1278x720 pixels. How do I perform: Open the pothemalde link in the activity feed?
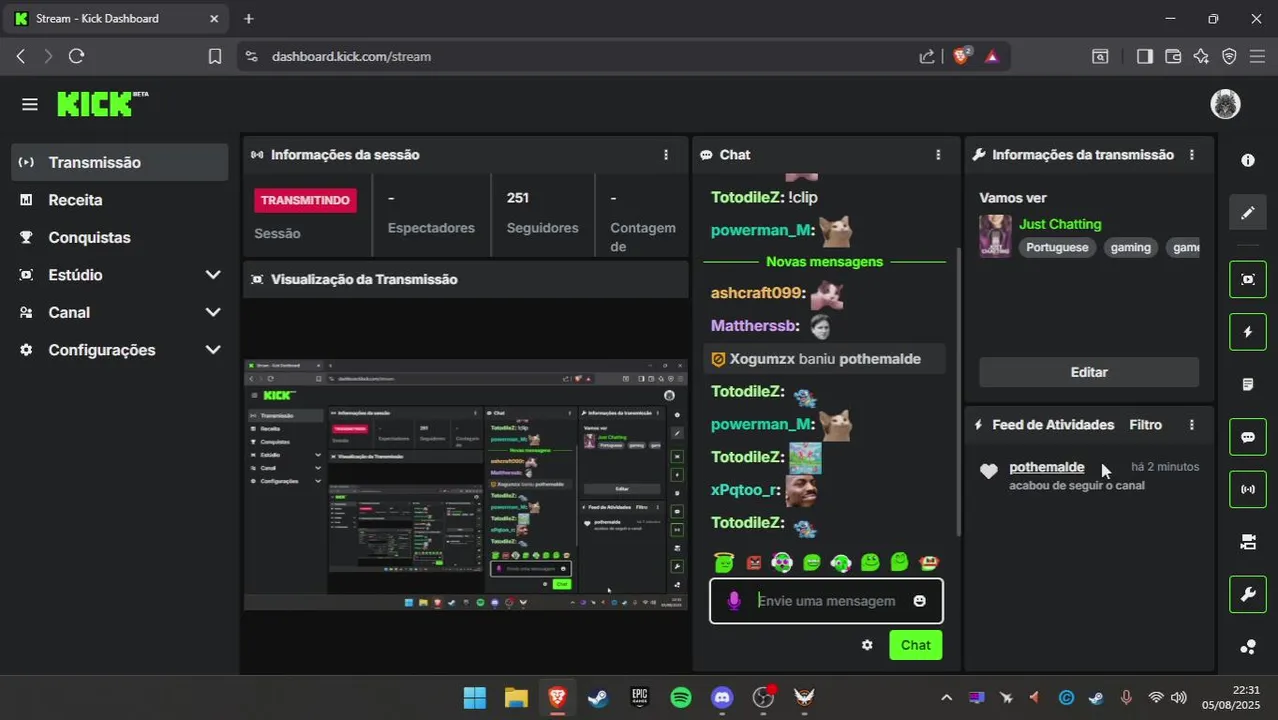(1047, 467)
